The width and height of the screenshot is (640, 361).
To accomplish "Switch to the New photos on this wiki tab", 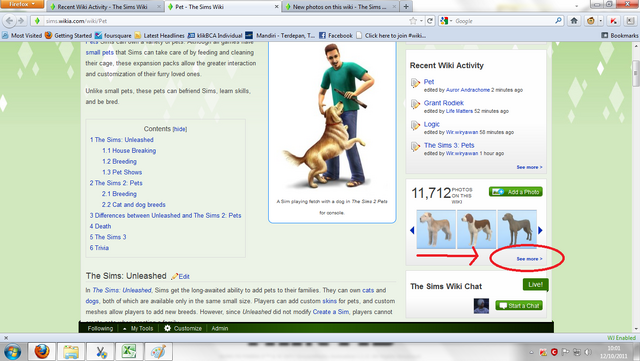I will [339, 7].
